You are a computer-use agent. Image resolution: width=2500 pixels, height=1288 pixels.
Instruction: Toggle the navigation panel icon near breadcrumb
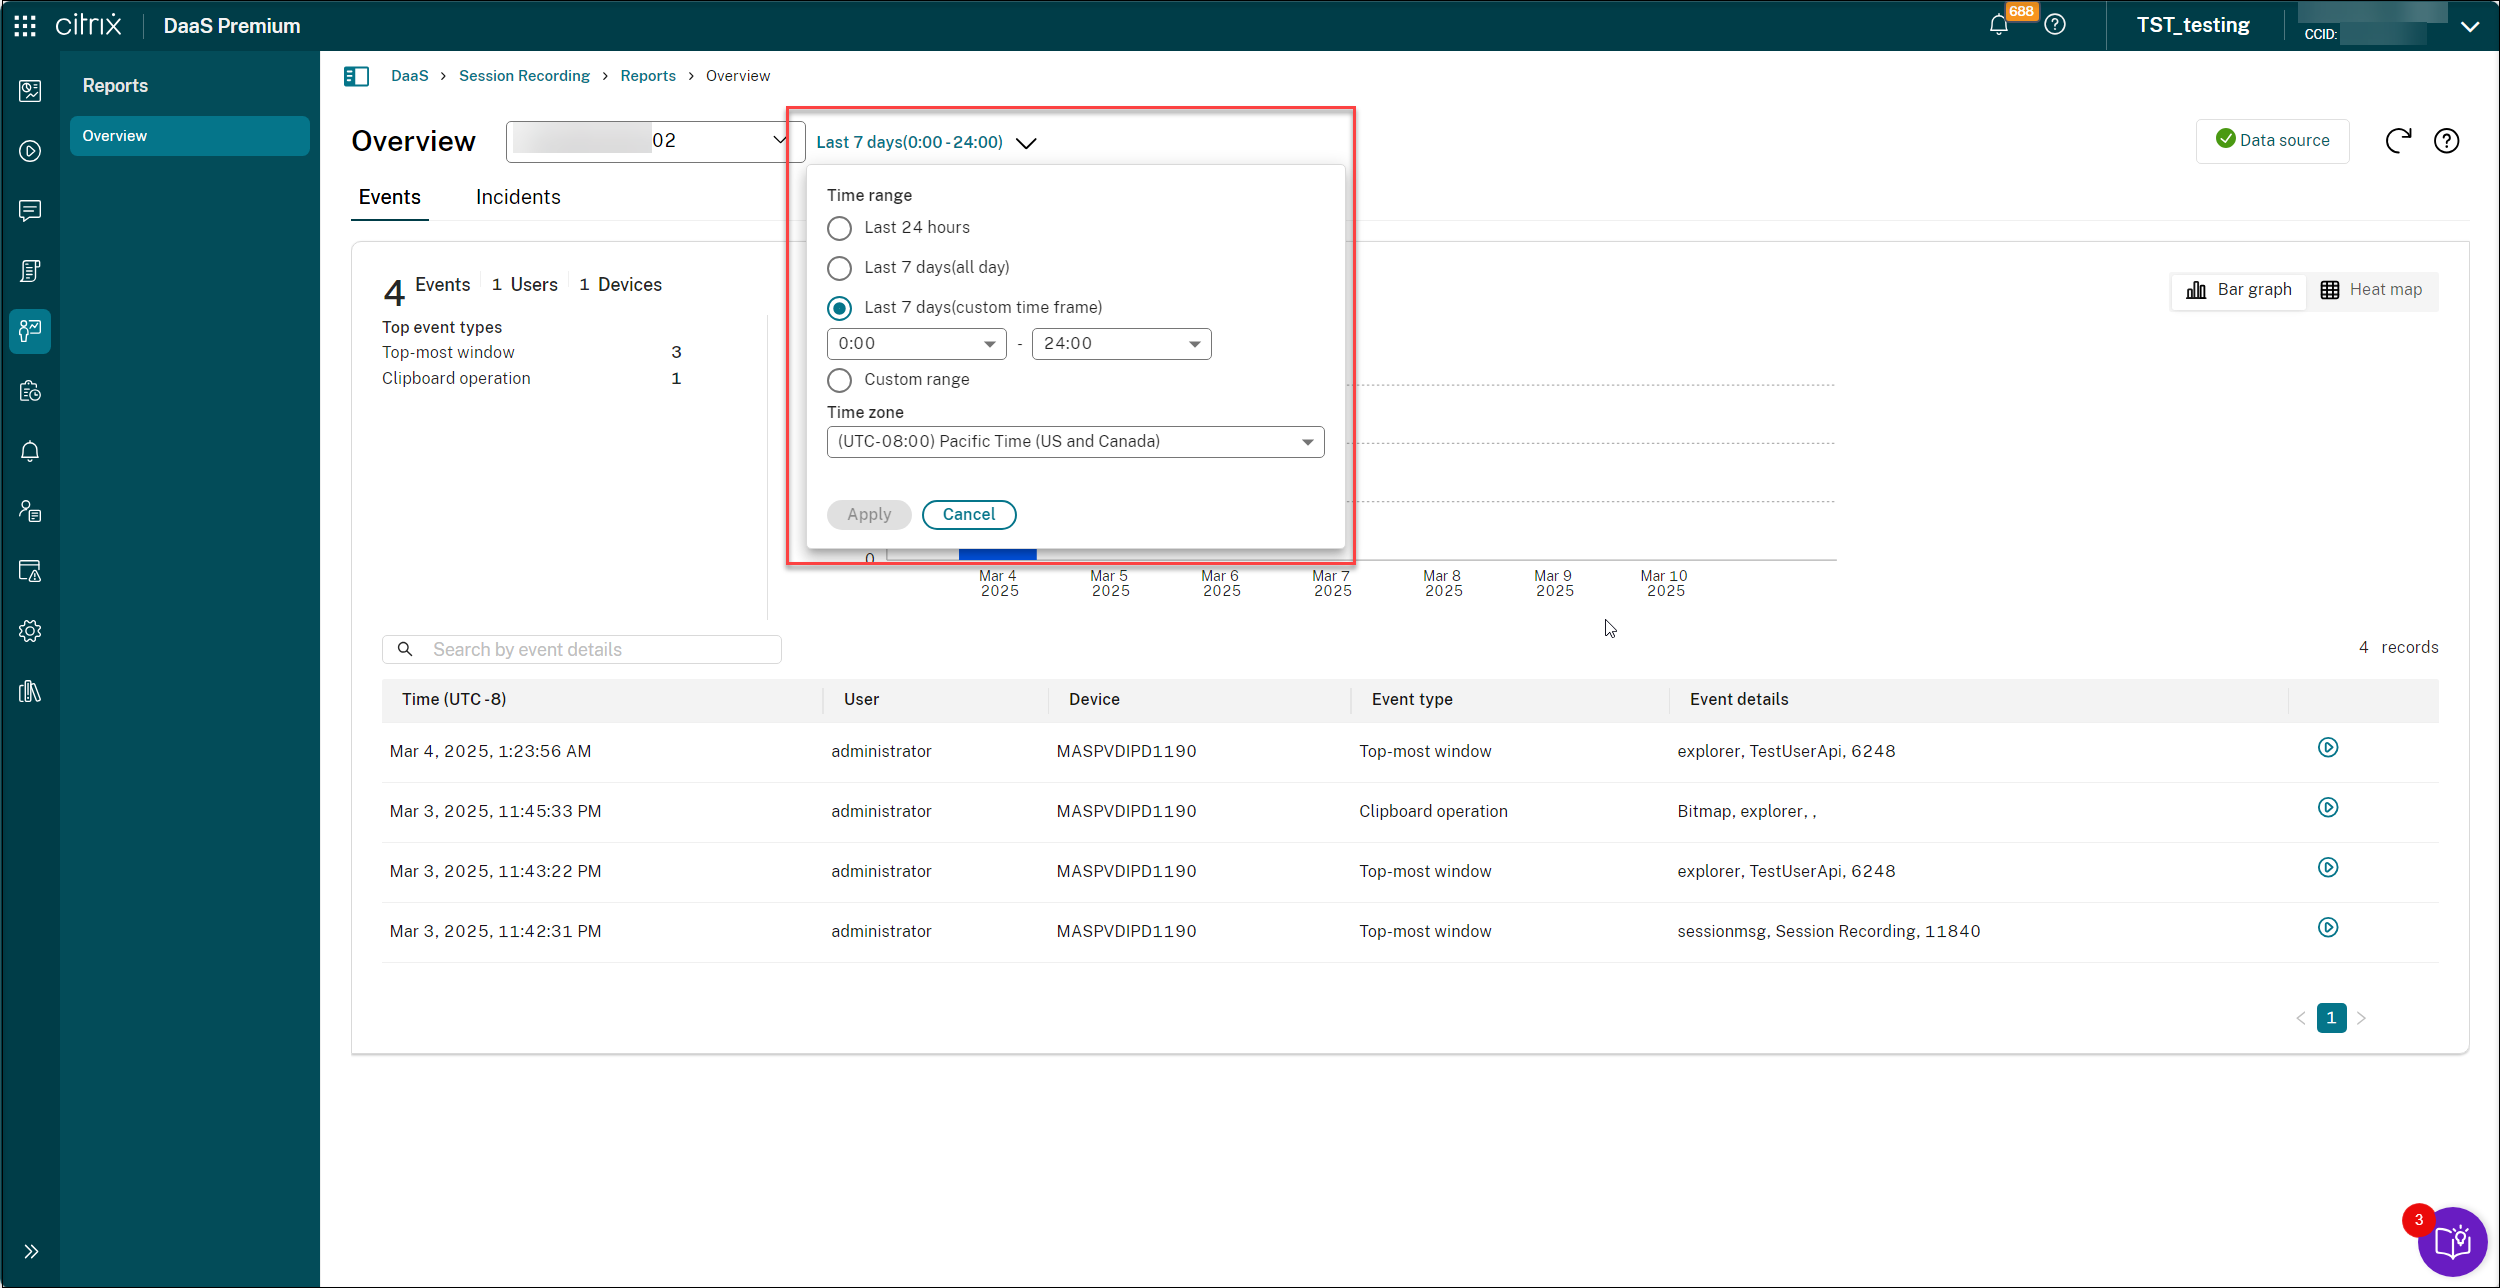(356, 76)
